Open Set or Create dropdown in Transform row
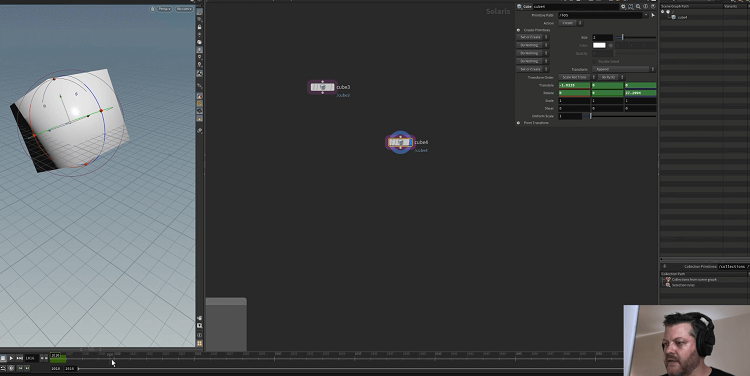750x376 pixels. [532, 69]
